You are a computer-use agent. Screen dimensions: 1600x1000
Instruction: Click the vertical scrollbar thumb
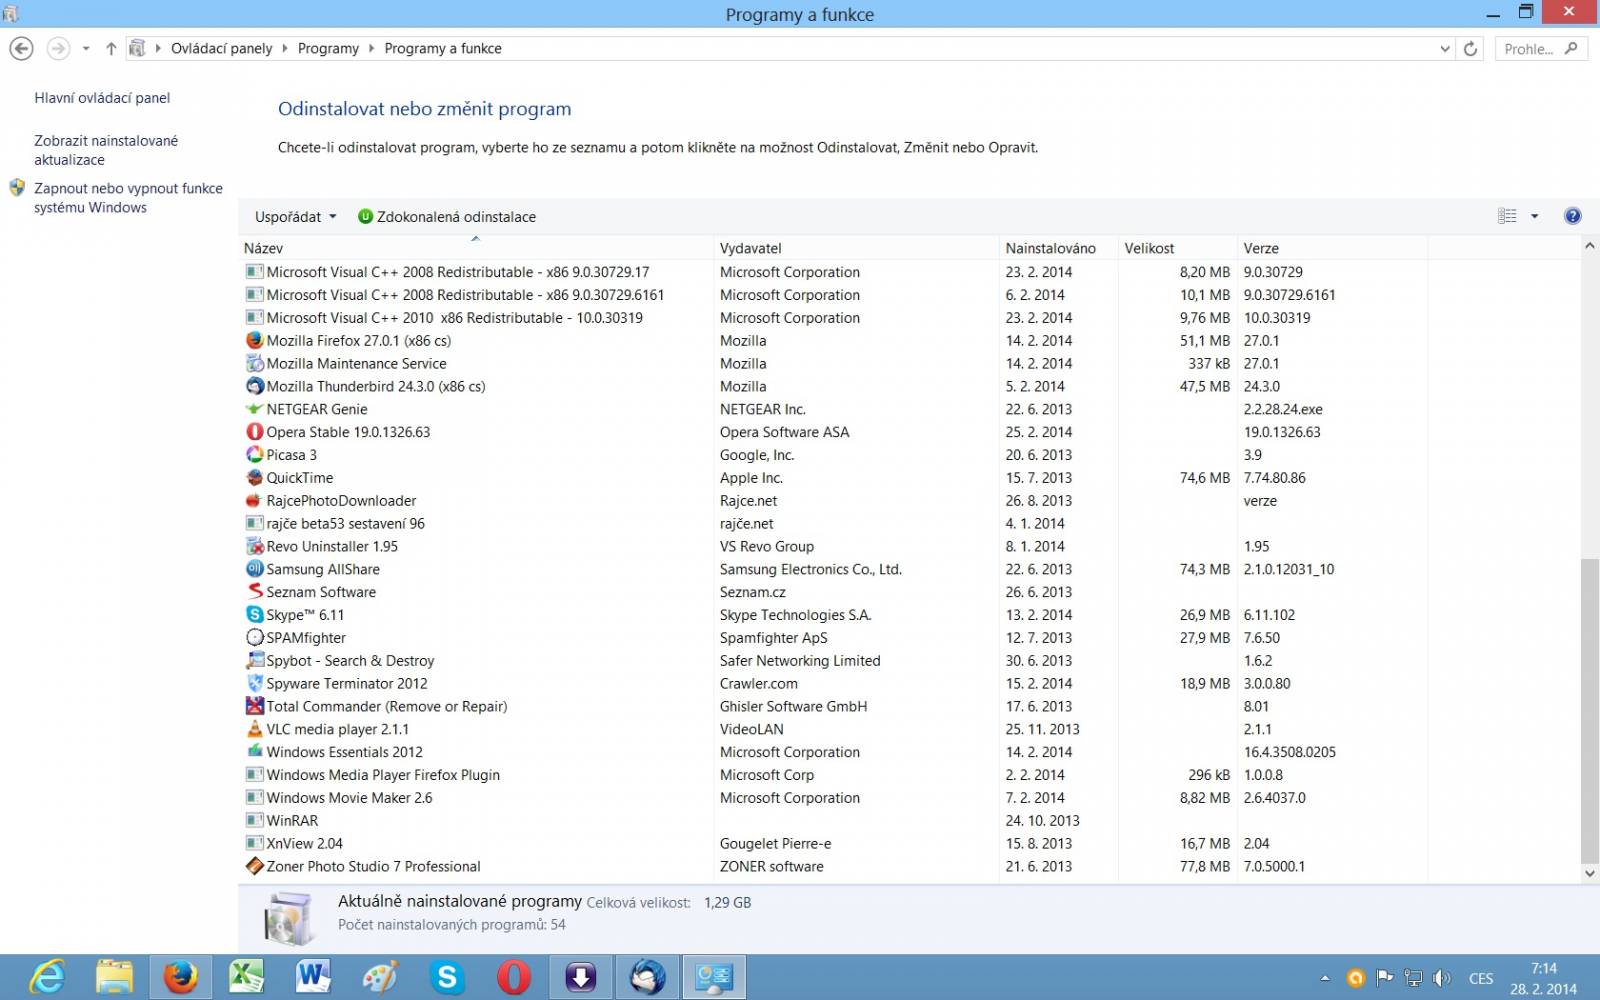pos(1589,711)
